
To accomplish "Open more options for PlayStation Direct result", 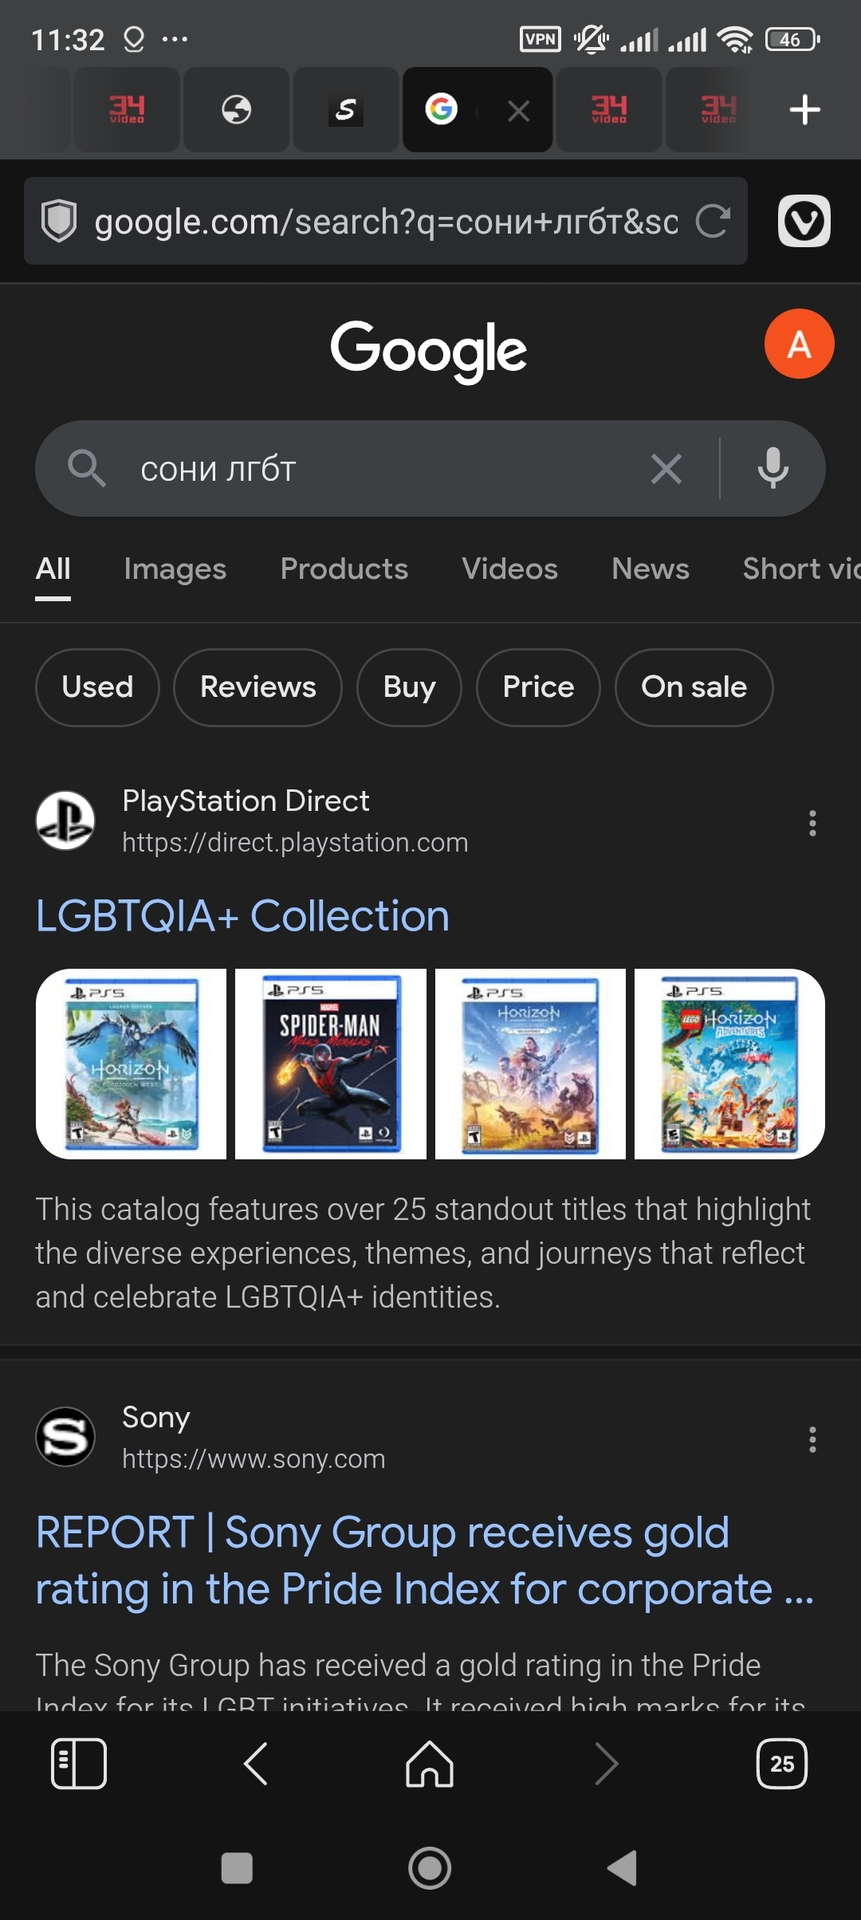I will pos(812,823).
